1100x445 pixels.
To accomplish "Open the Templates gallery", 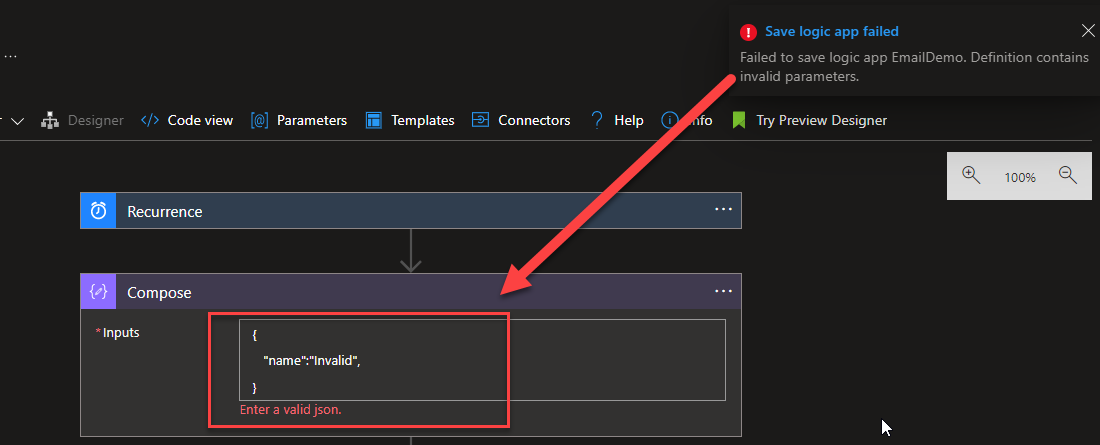I will click(x=410, y=120).
